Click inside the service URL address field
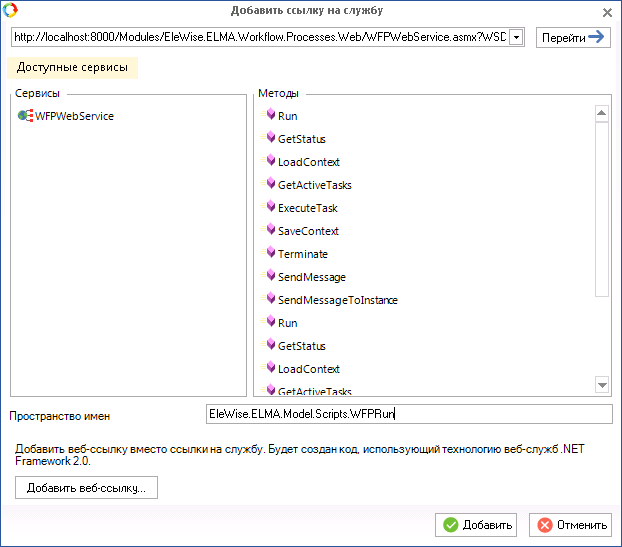Screen dimensions: 622x547 coord(260,37)
